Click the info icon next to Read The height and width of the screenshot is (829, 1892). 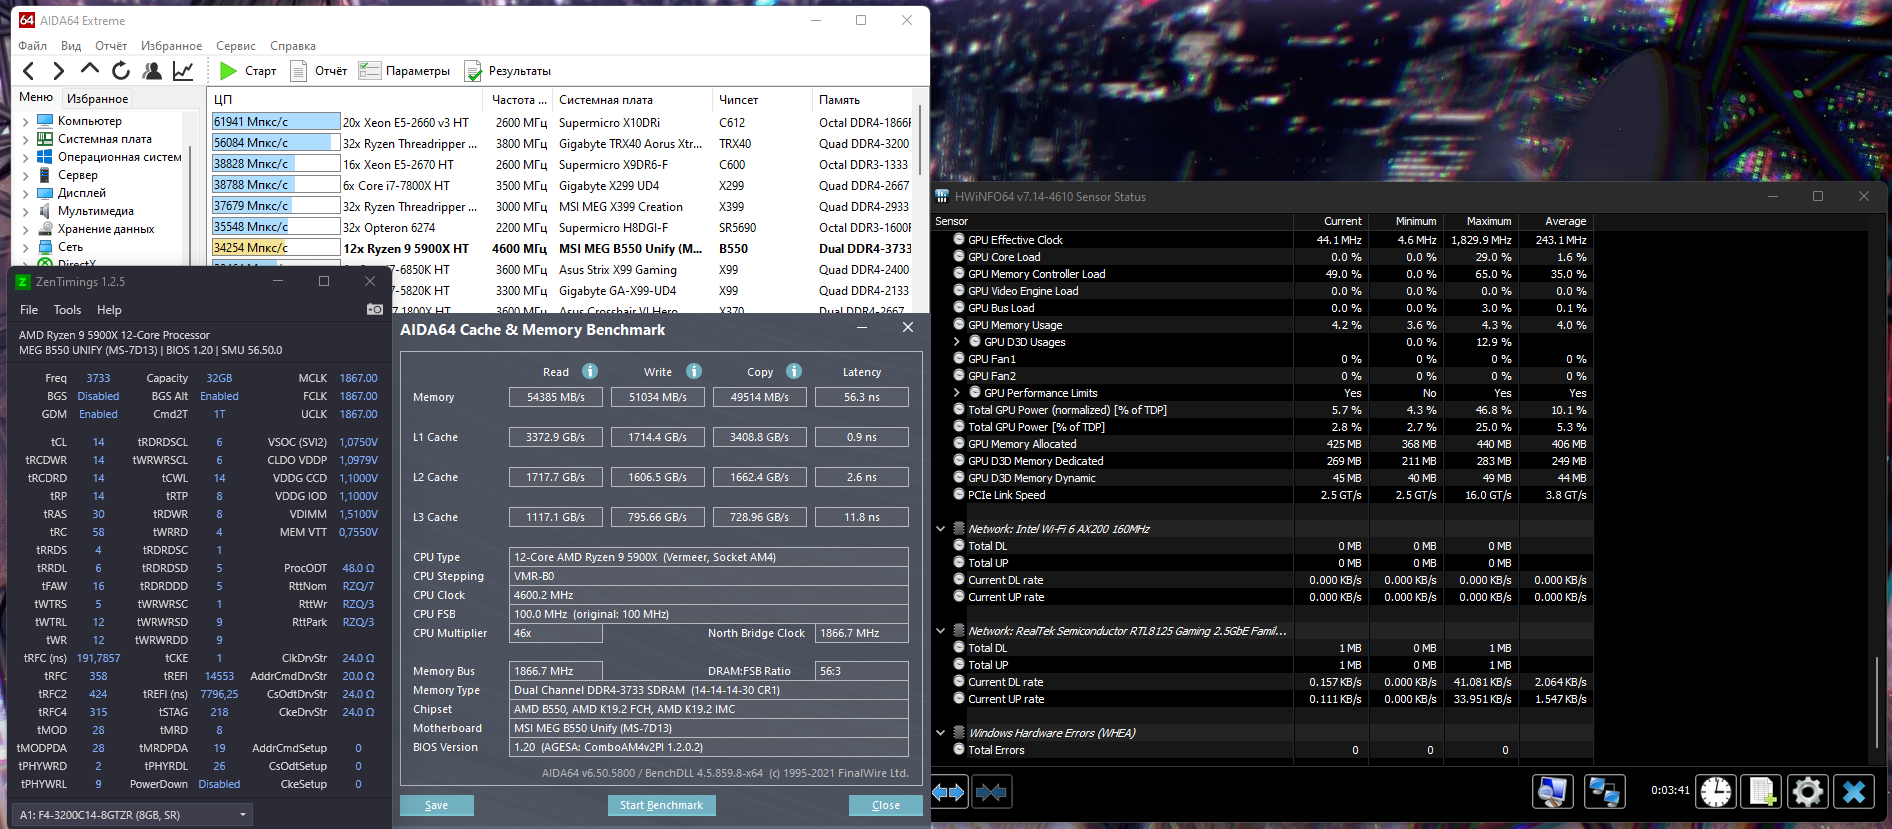coord(590,371)
